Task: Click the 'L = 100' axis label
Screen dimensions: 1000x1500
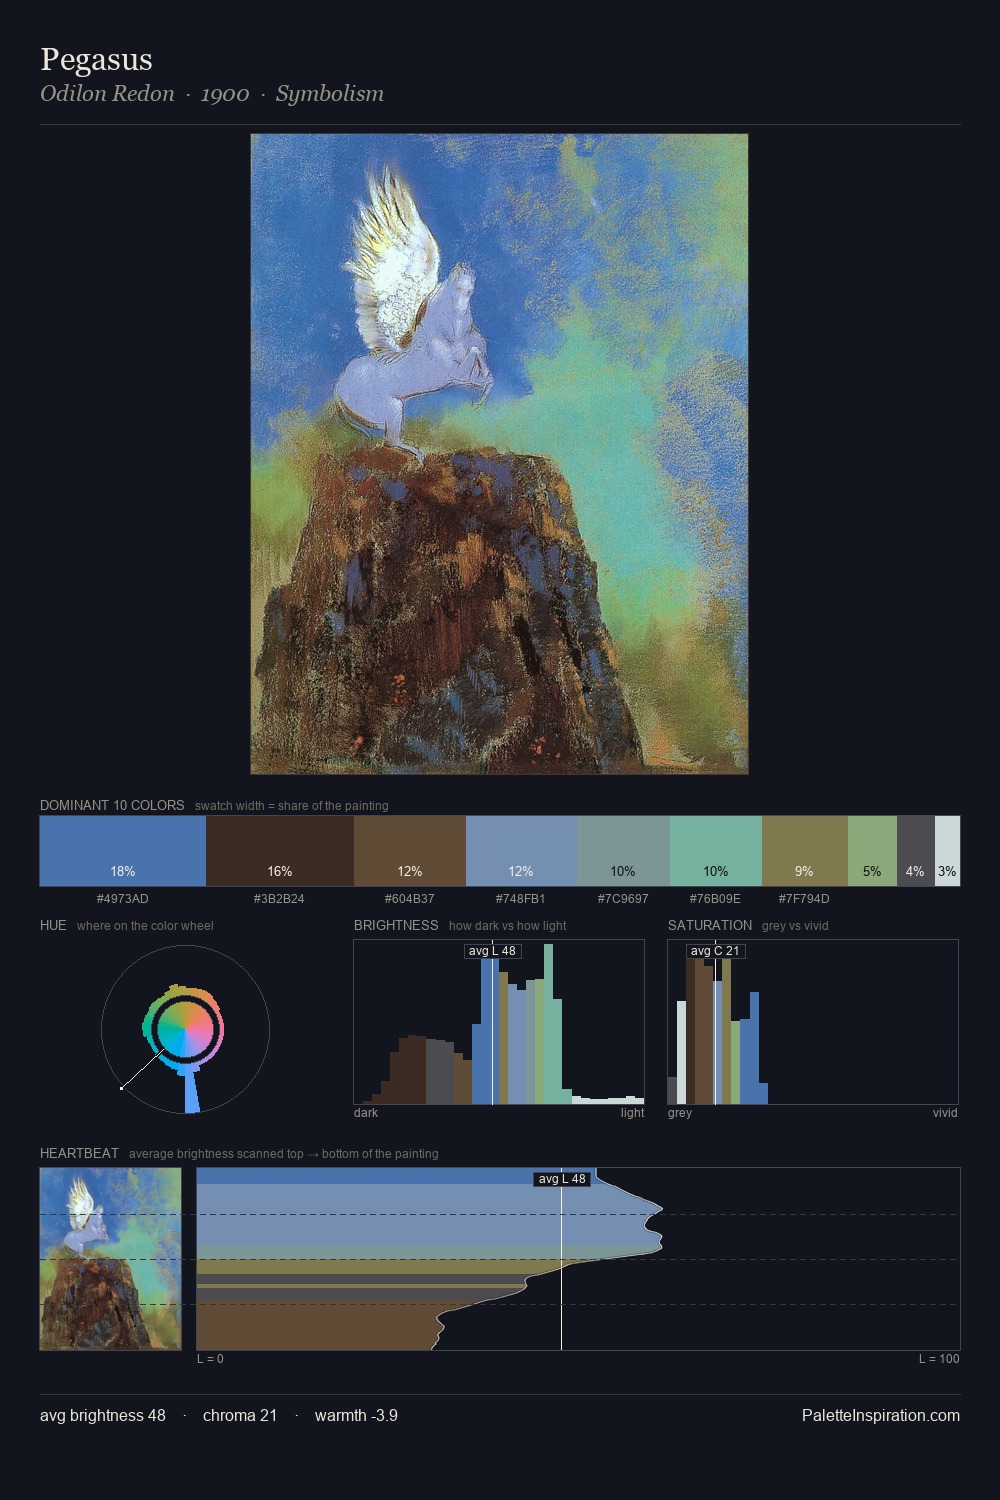Action: click(x=939, y=1359)
